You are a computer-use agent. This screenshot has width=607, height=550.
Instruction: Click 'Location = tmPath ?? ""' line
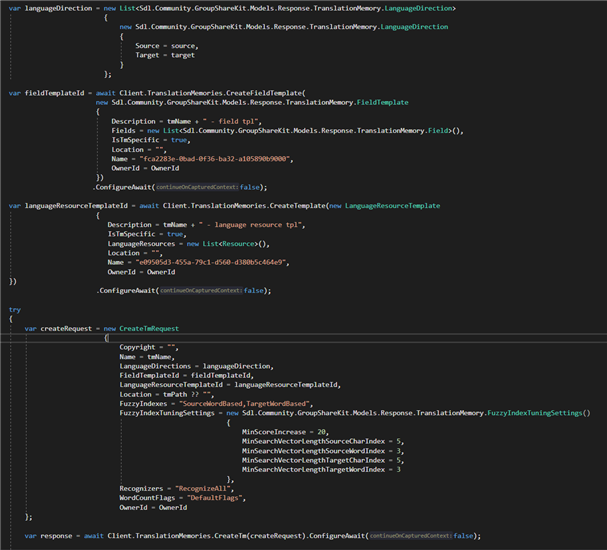167,394
